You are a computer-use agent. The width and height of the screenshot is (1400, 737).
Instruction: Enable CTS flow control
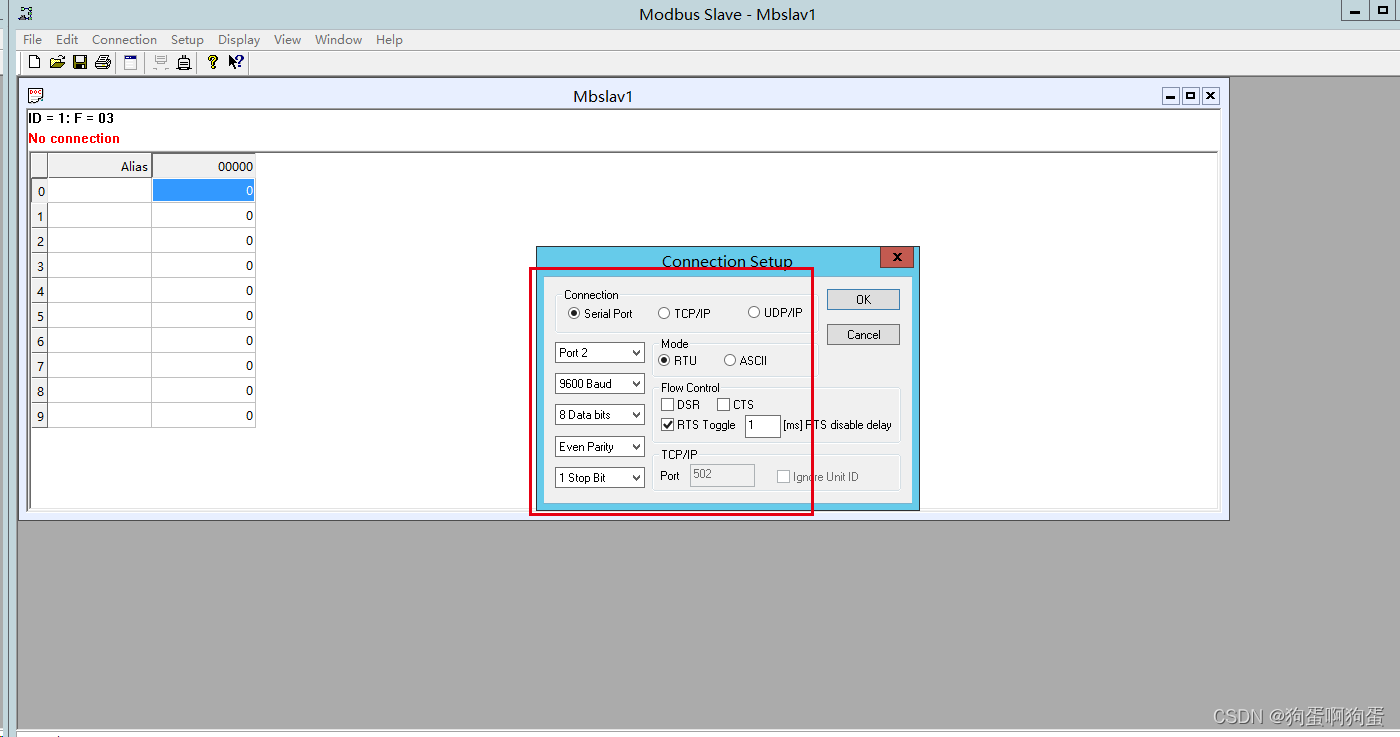coord(724,405)
